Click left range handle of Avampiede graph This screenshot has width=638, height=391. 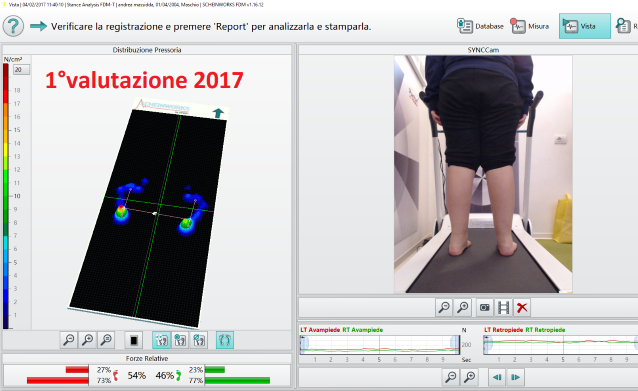(304, 344)
